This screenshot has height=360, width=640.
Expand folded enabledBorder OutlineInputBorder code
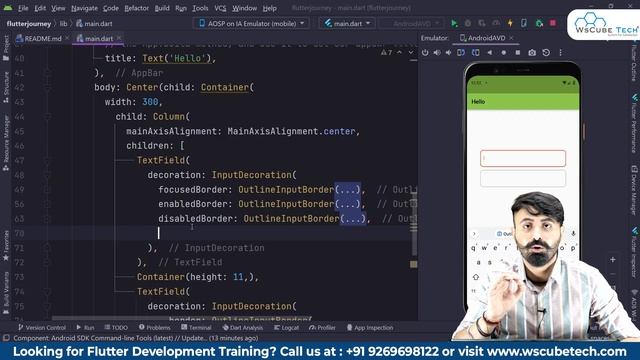(347, 204)
